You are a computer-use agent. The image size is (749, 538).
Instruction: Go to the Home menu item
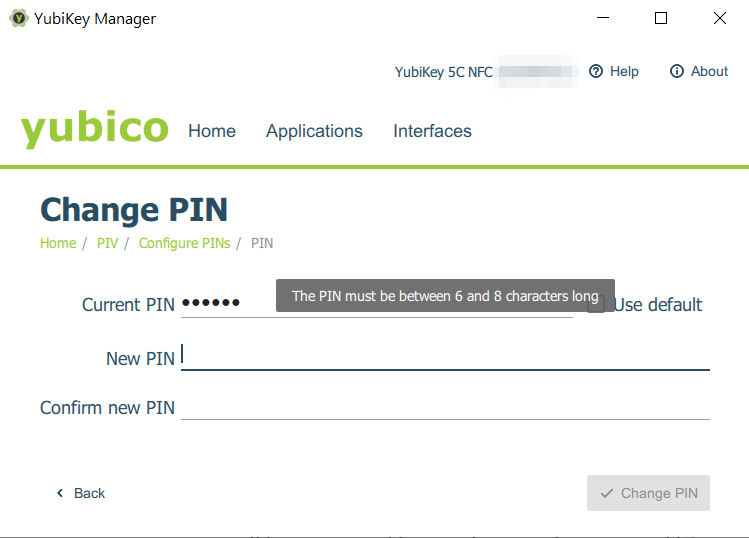click(212, 131)
